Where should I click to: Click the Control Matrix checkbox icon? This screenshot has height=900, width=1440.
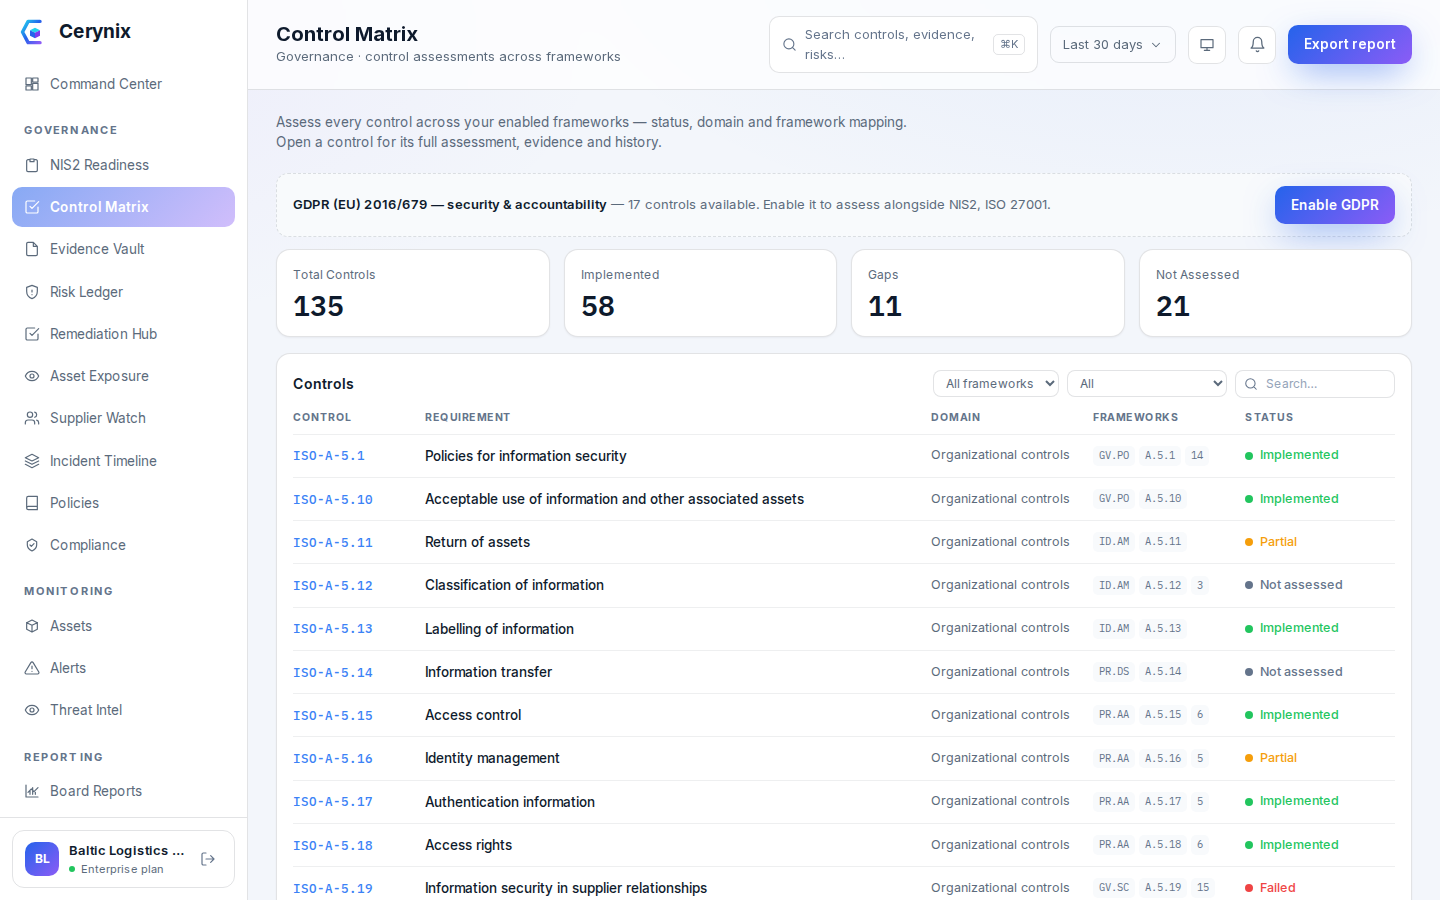[32, 207]
